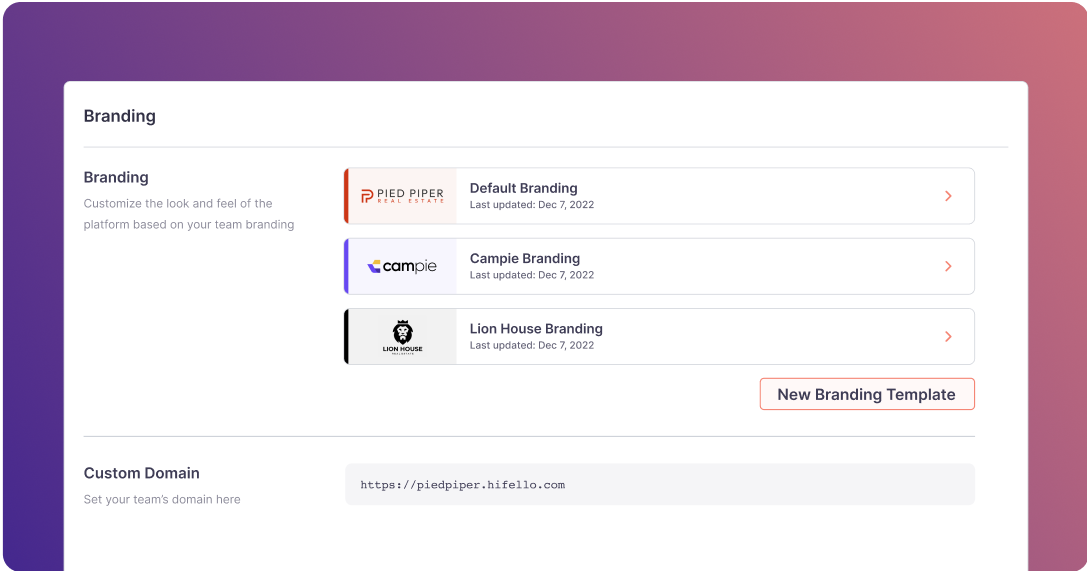The image size is (1087, 571).
Task: Click the 'Set your team's domain here' text
Action: point(162,500)
